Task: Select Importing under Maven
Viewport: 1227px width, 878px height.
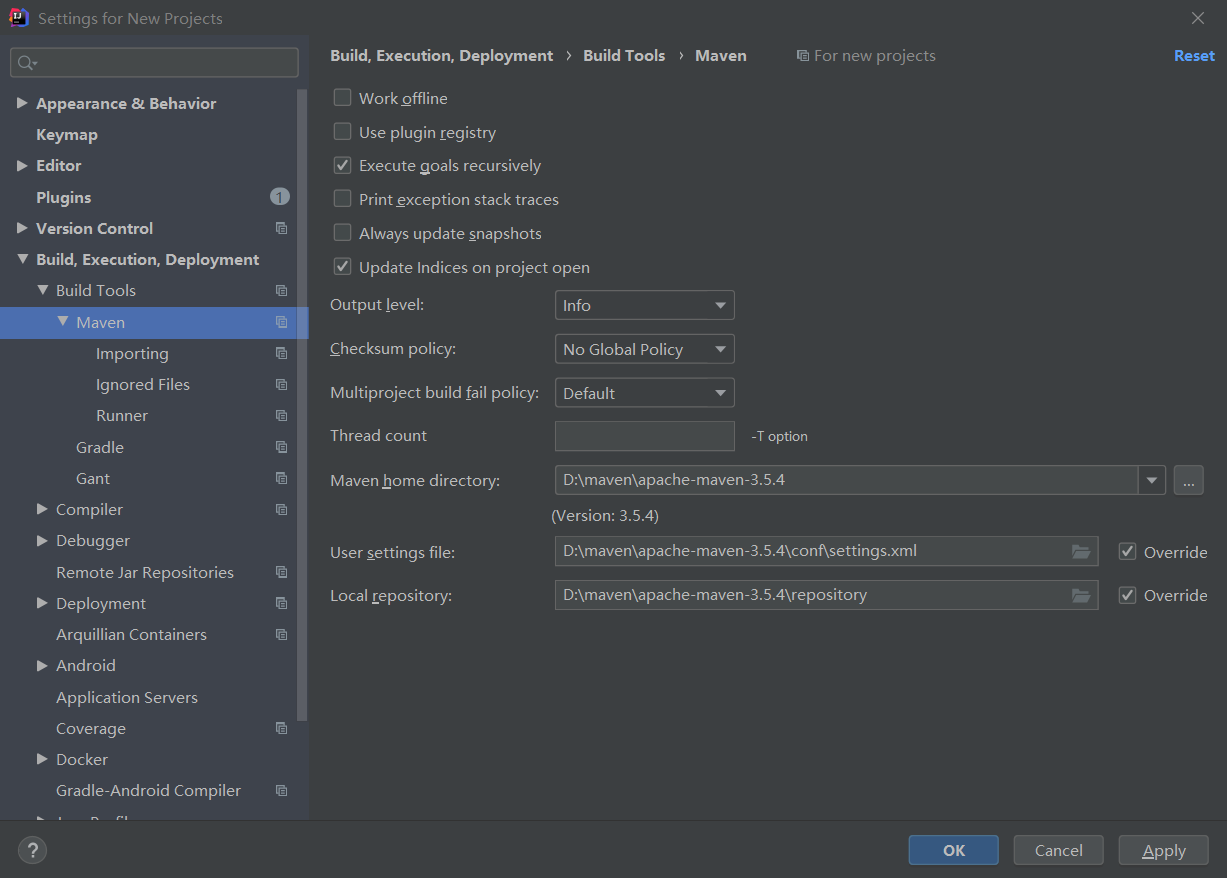Action: coord(132,353)
